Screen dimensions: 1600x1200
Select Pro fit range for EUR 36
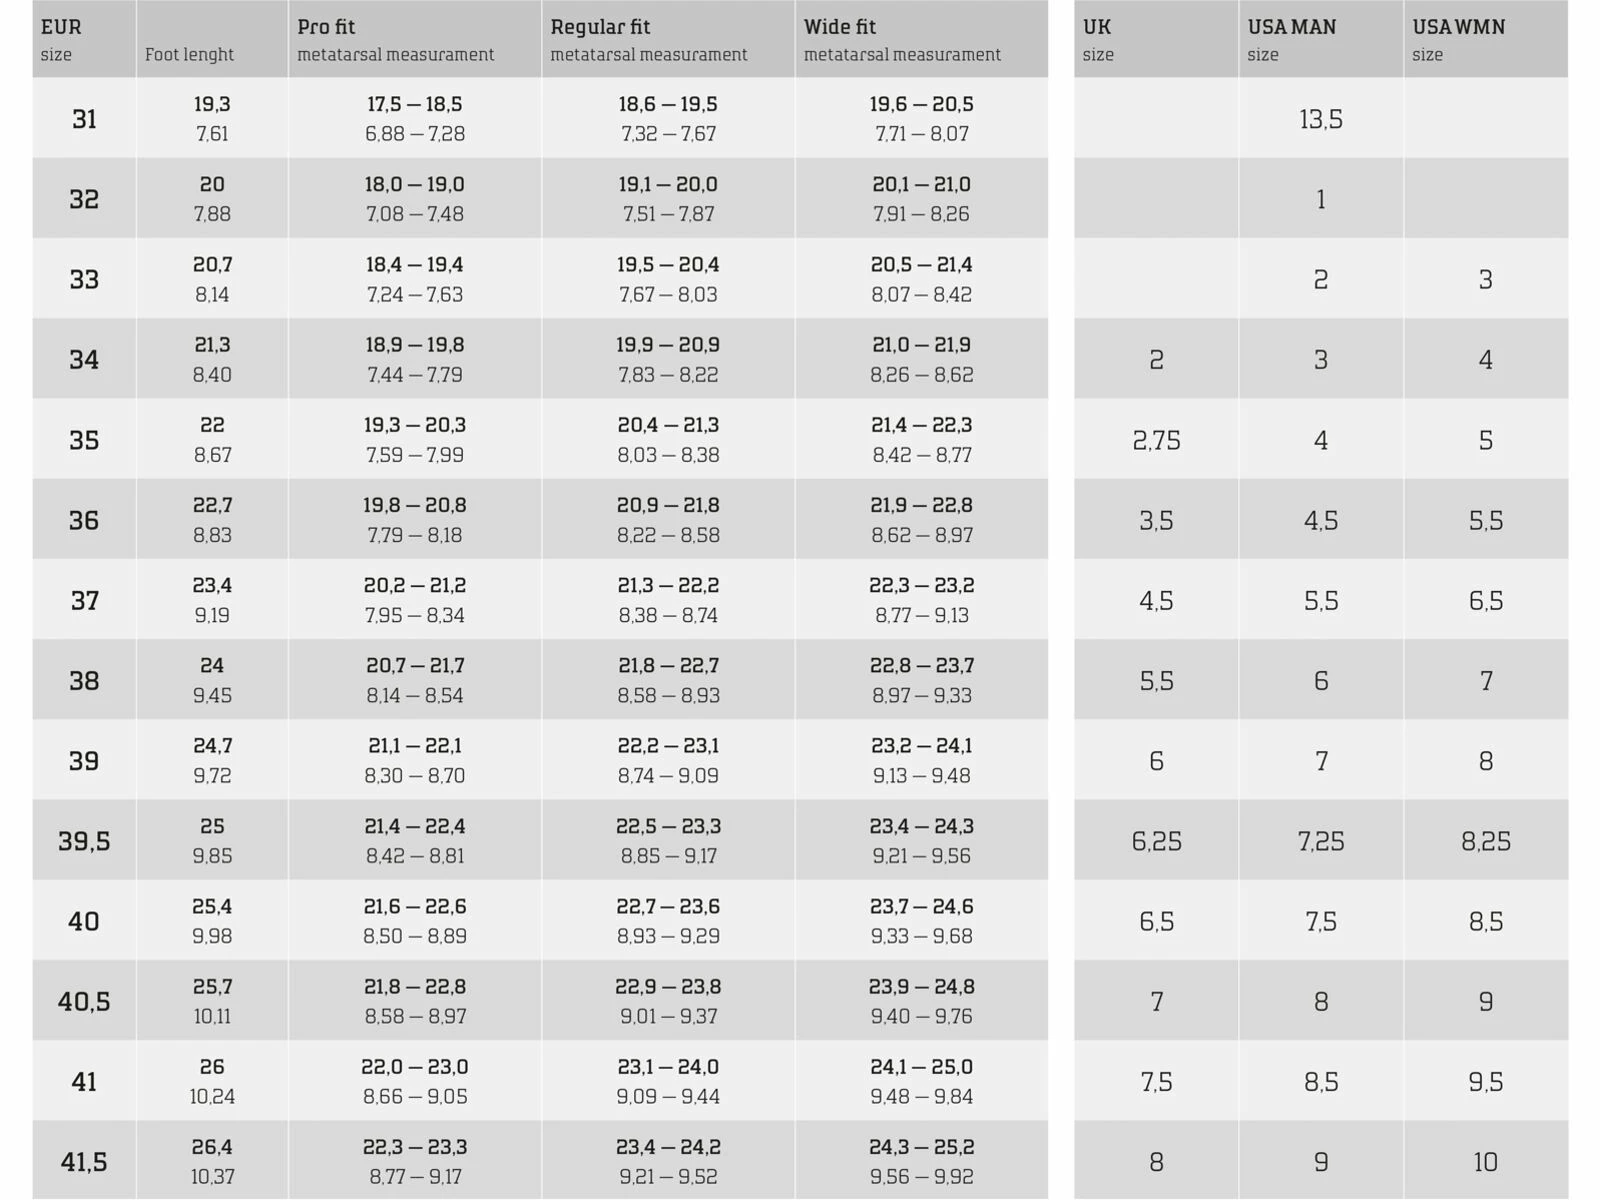coord(415,520)
